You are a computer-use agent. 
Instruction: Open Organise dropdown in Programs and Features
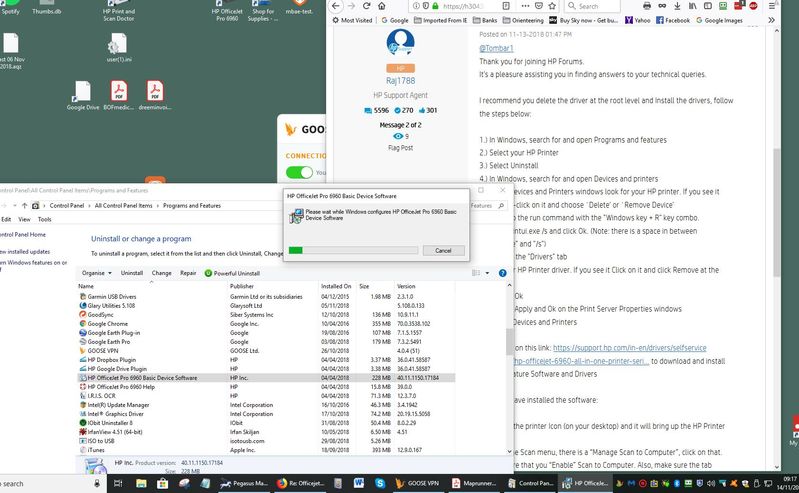(96, 273)
